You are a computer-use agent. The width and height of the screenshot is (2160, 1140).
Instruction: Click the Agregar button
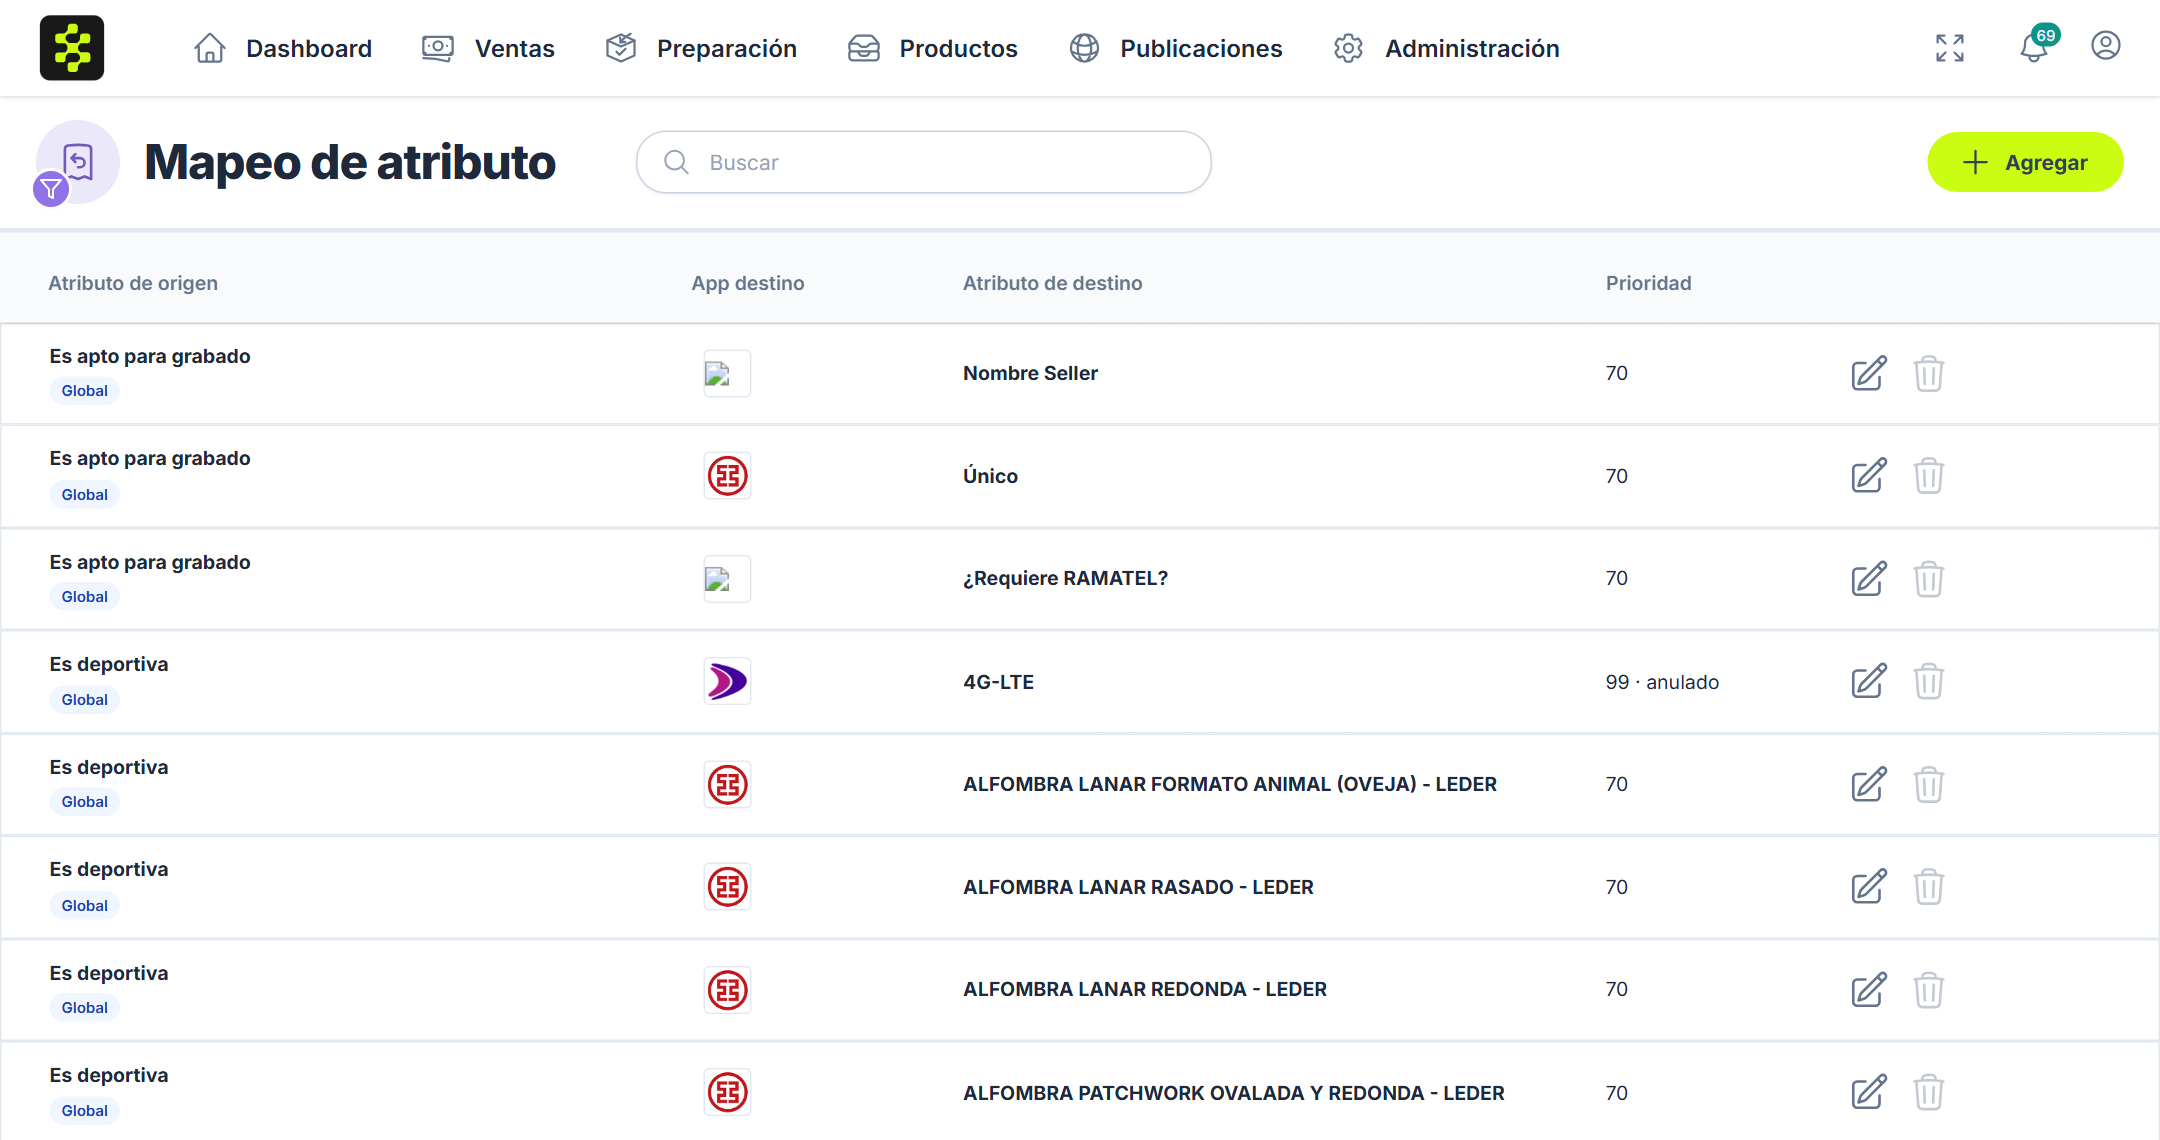pos(2025,162)
